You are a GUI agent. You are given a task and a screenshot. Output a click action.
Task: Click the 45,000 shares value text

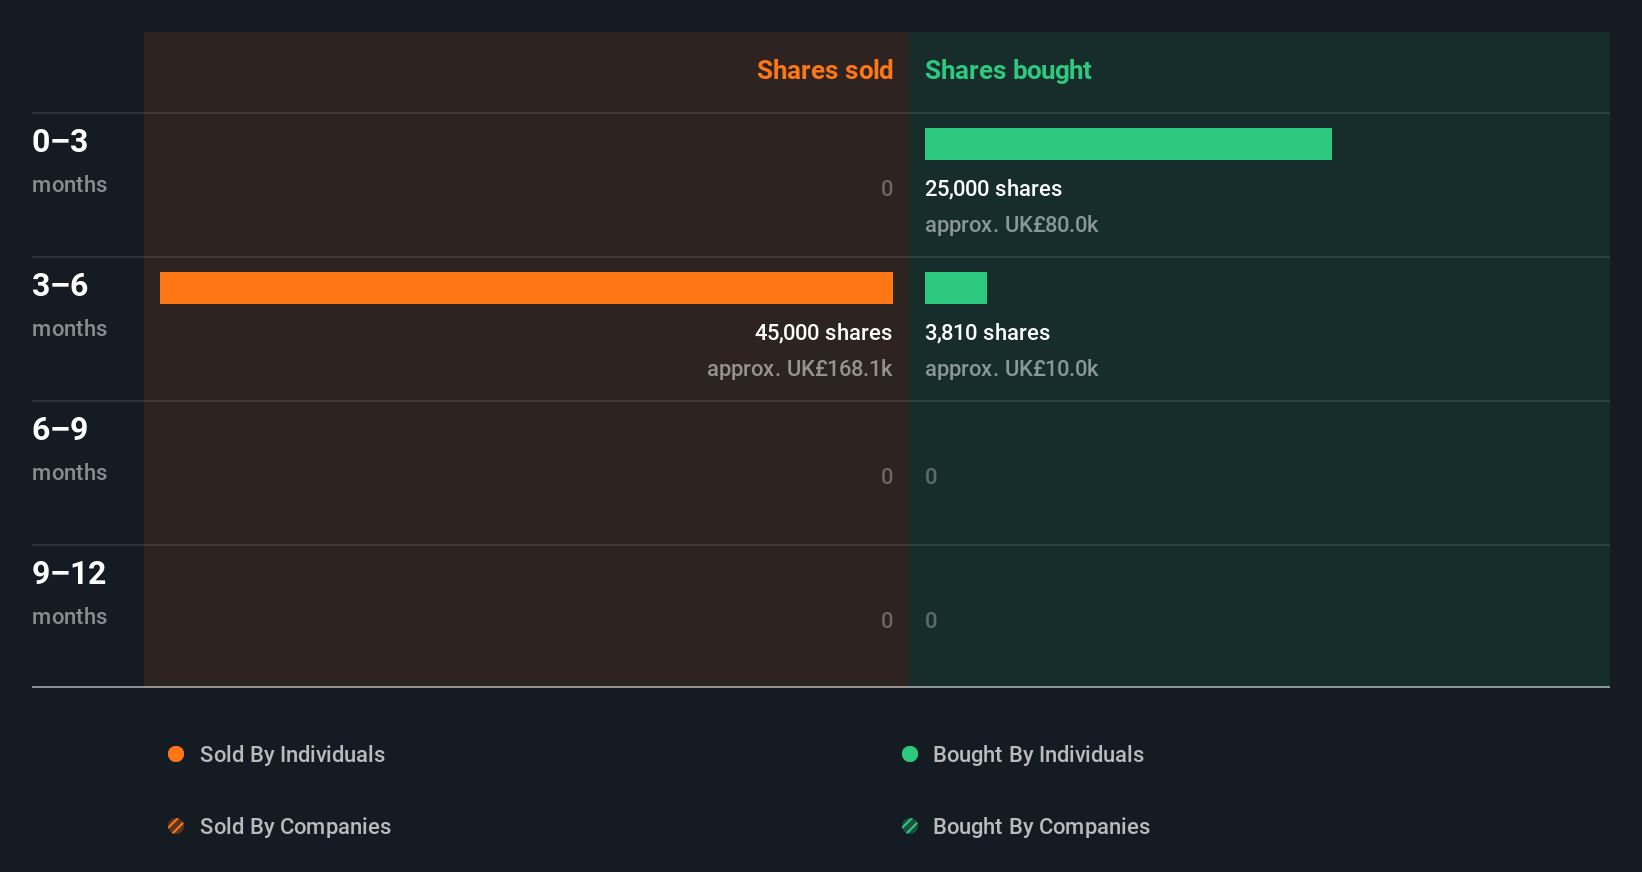coord(823,332)
